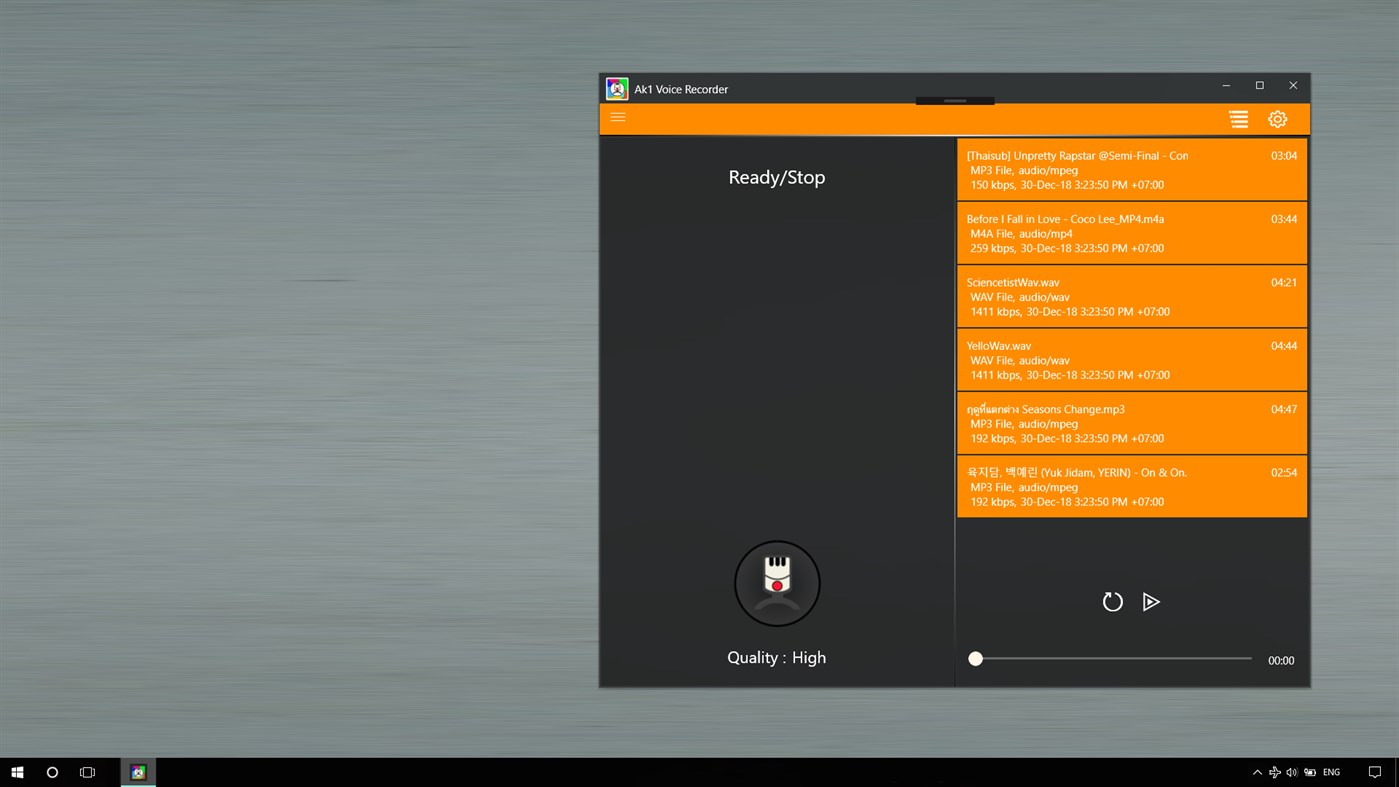This screenshot has height=787, width=1399.
Task: Click the Ak1 Voice Recorder app icon
Action: [616, 88]
